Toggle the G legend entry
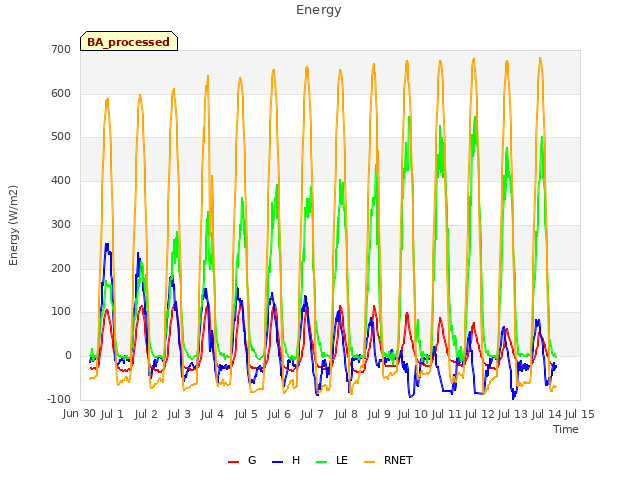 pos(242,460)
